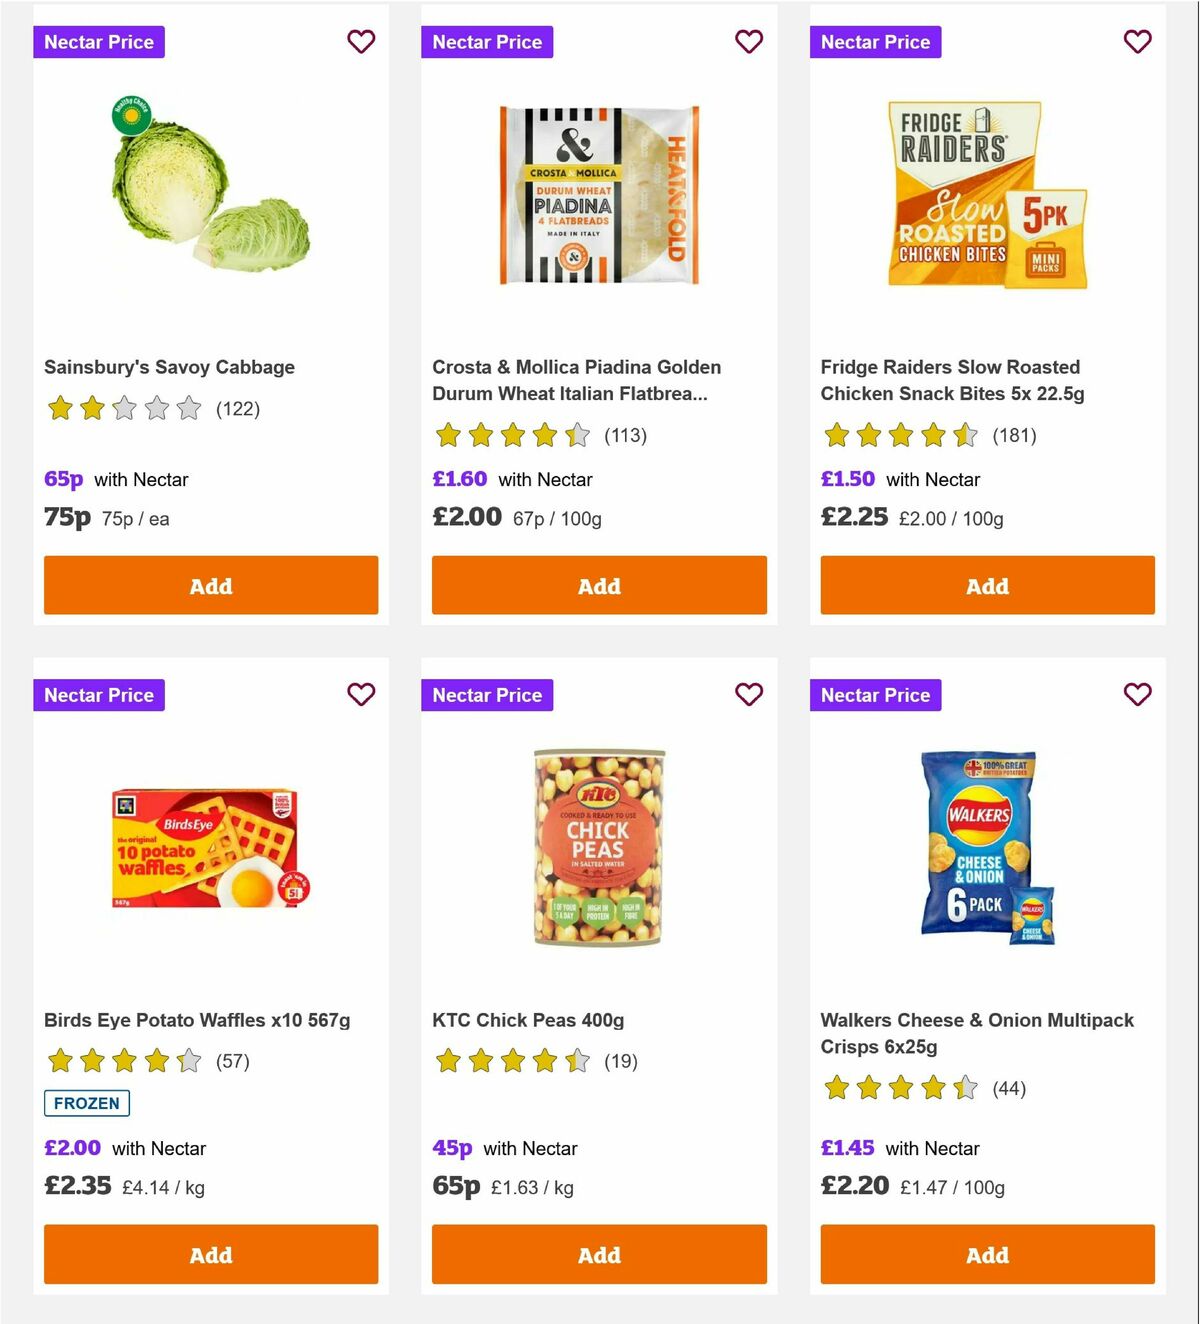Toggle the Nectar Price tag on Fridge Raiders
Image resolution: width=1200 pixels, height=1324 pixels.
875,42
